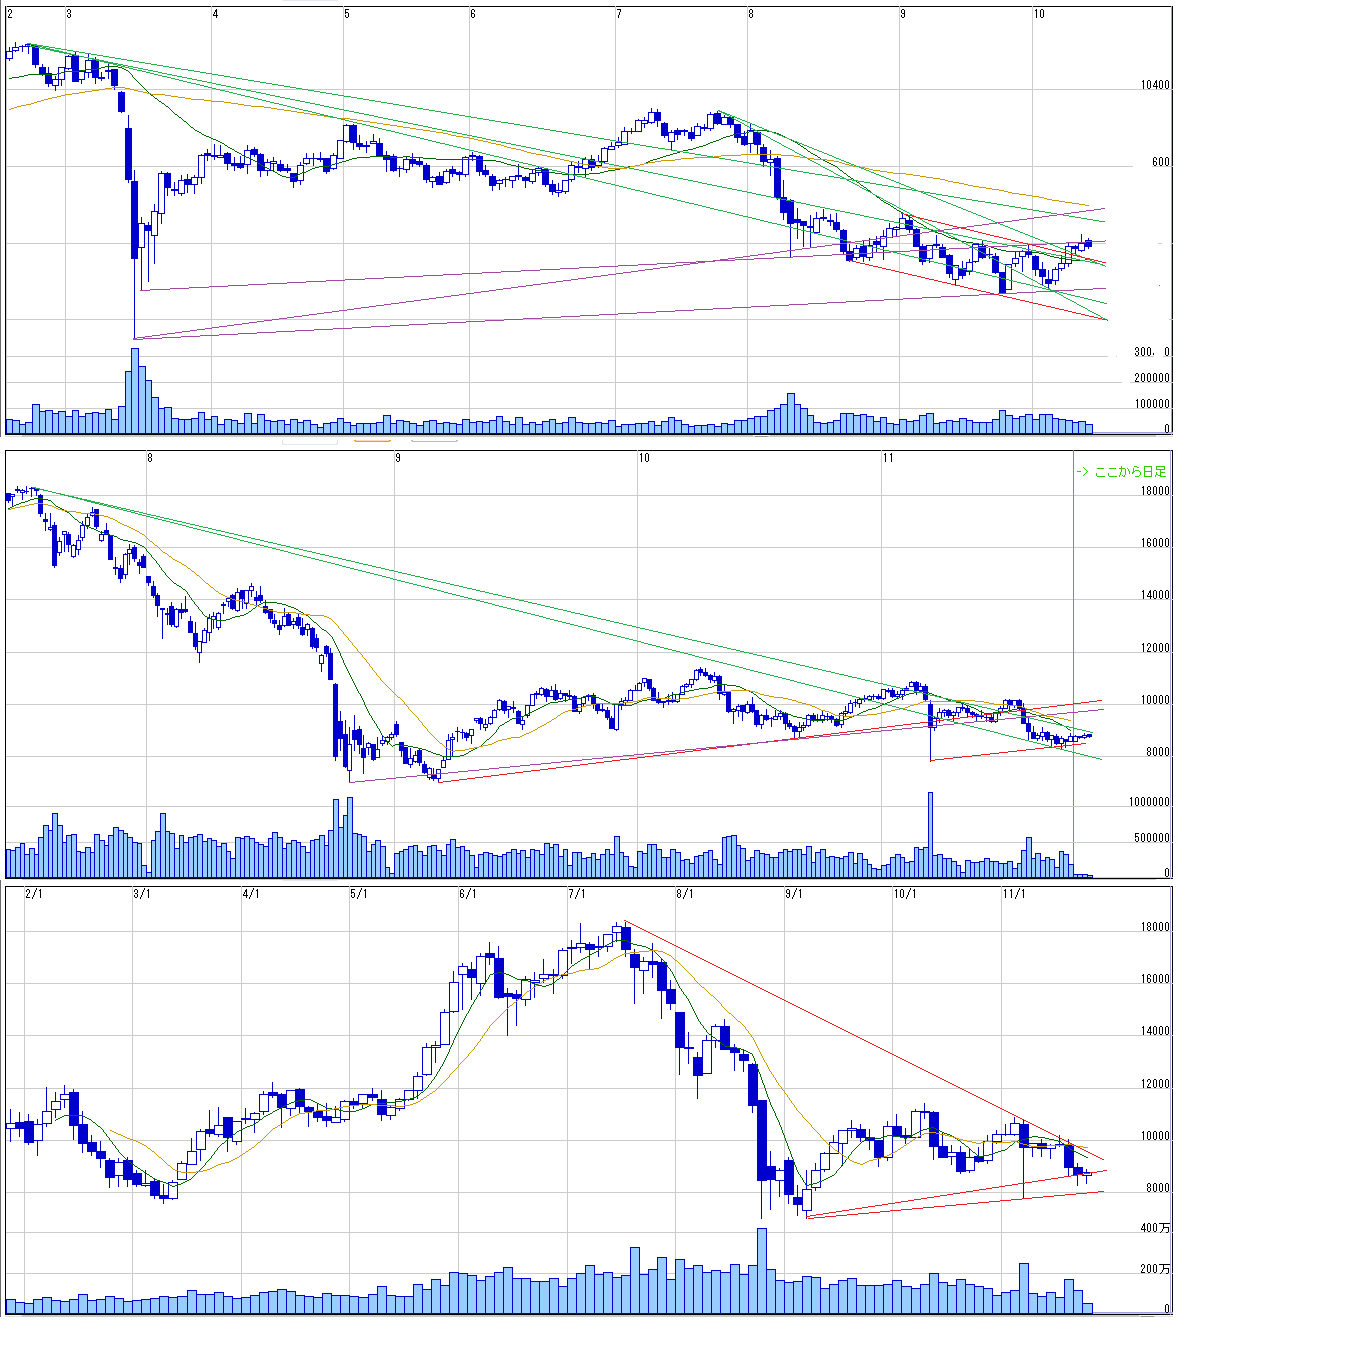Select month 5 marker on top chart axis
Image resolution: width=1360 pixels, height=1364 pixels.
347,14
